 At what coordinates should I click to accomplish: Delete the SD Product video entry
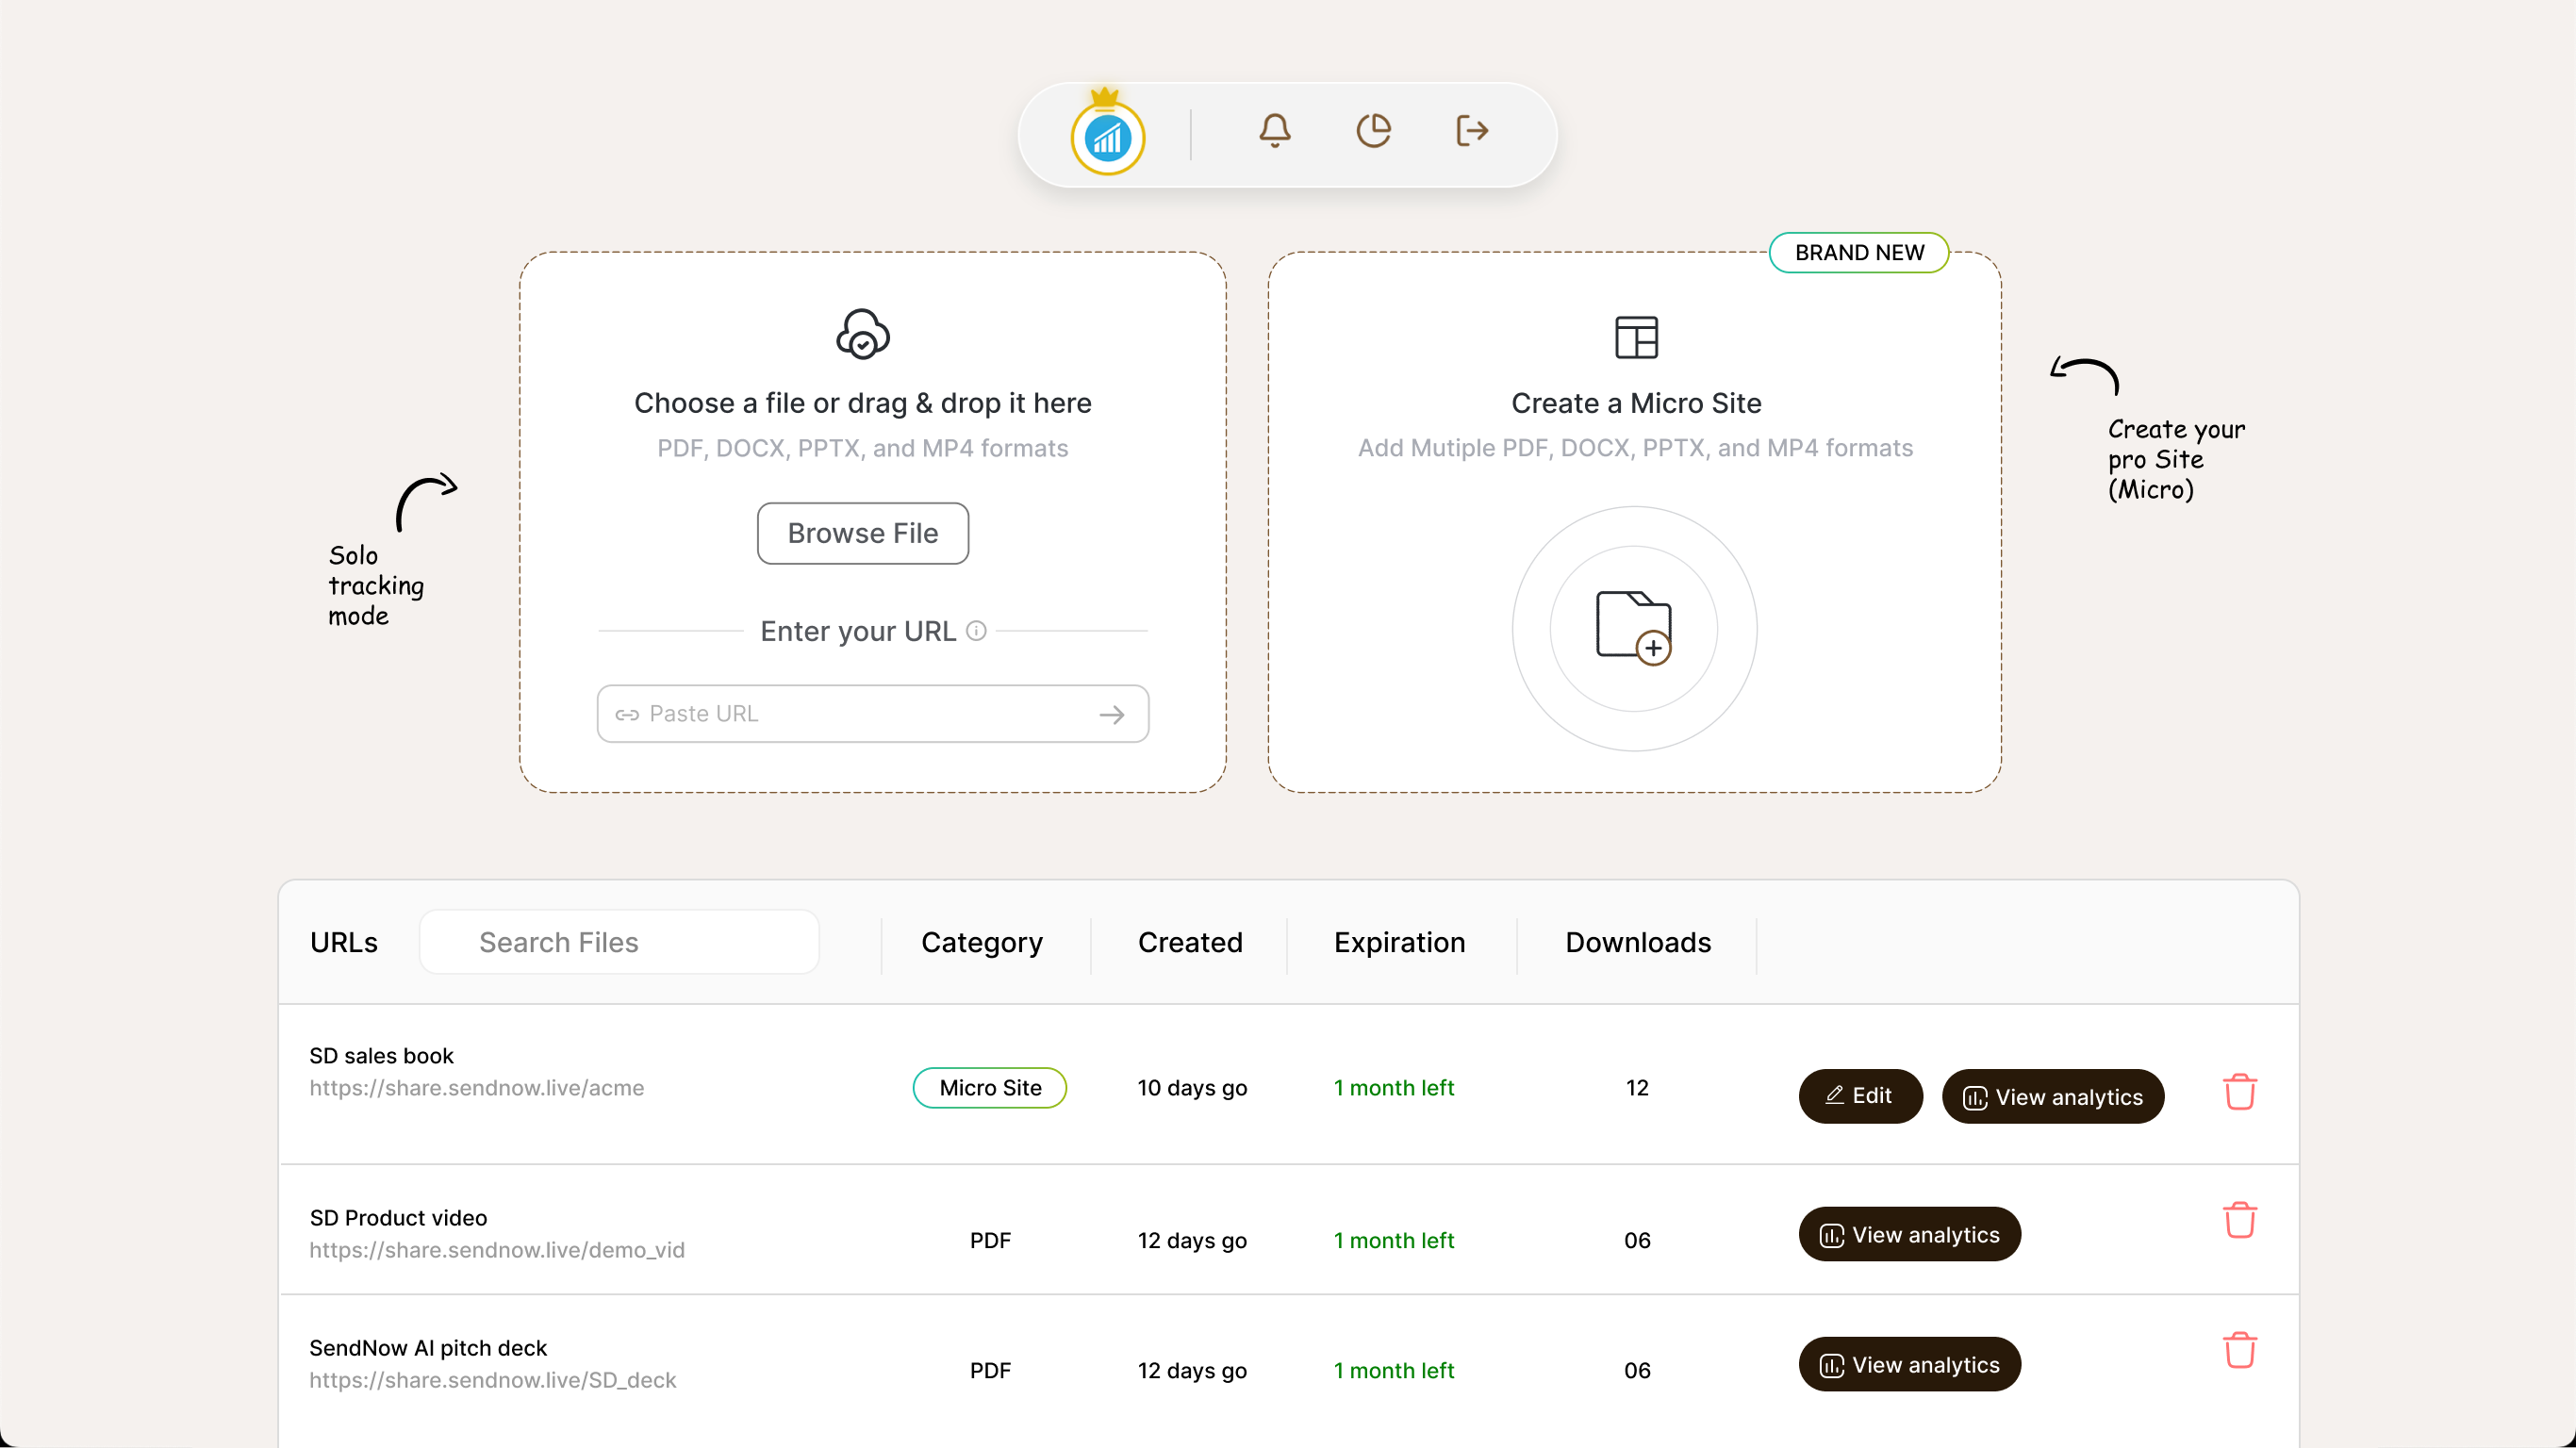click(x=2239, y=1220)
